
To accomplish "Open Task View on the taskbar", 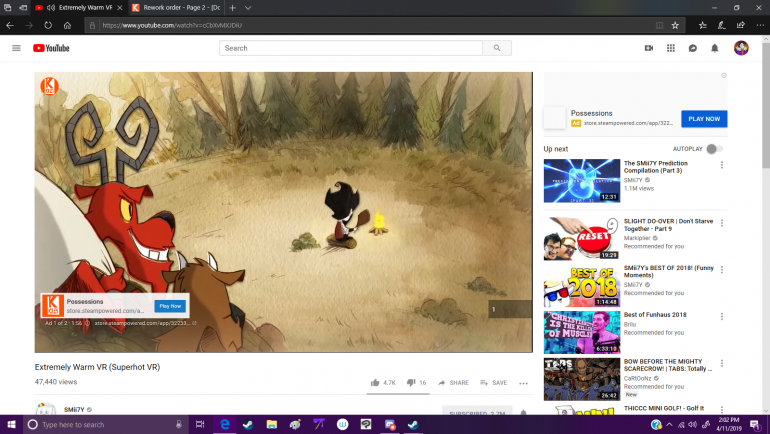I will click(x=200, y=424).
